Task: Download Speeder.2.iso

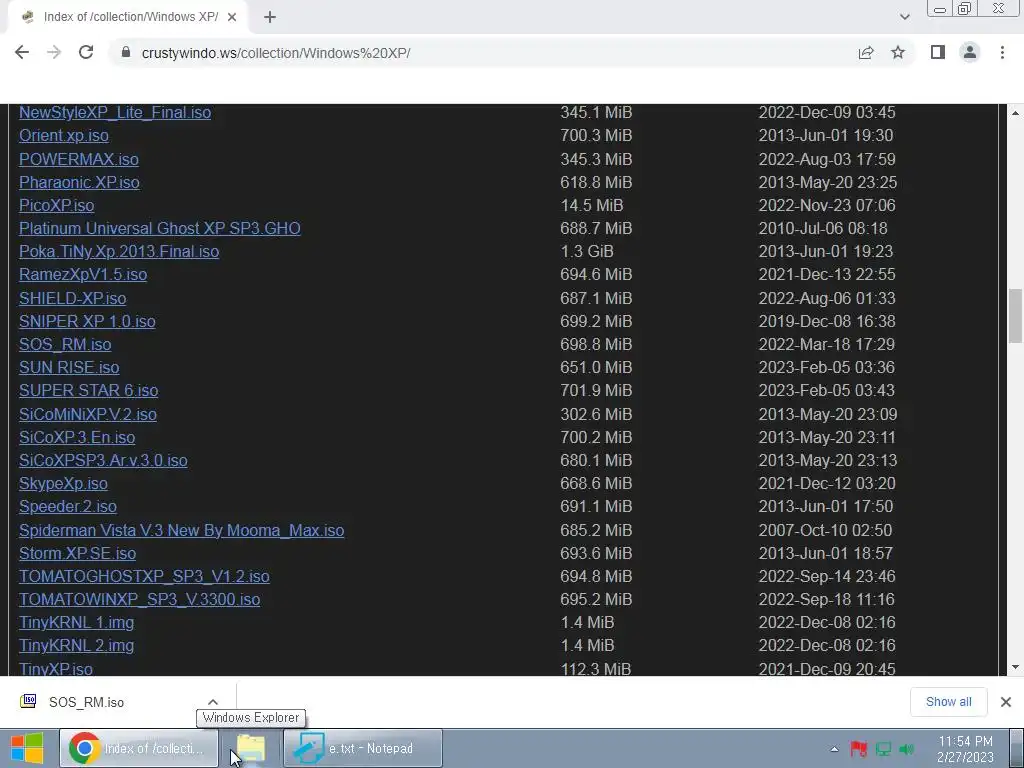Action: coord(68,507)
